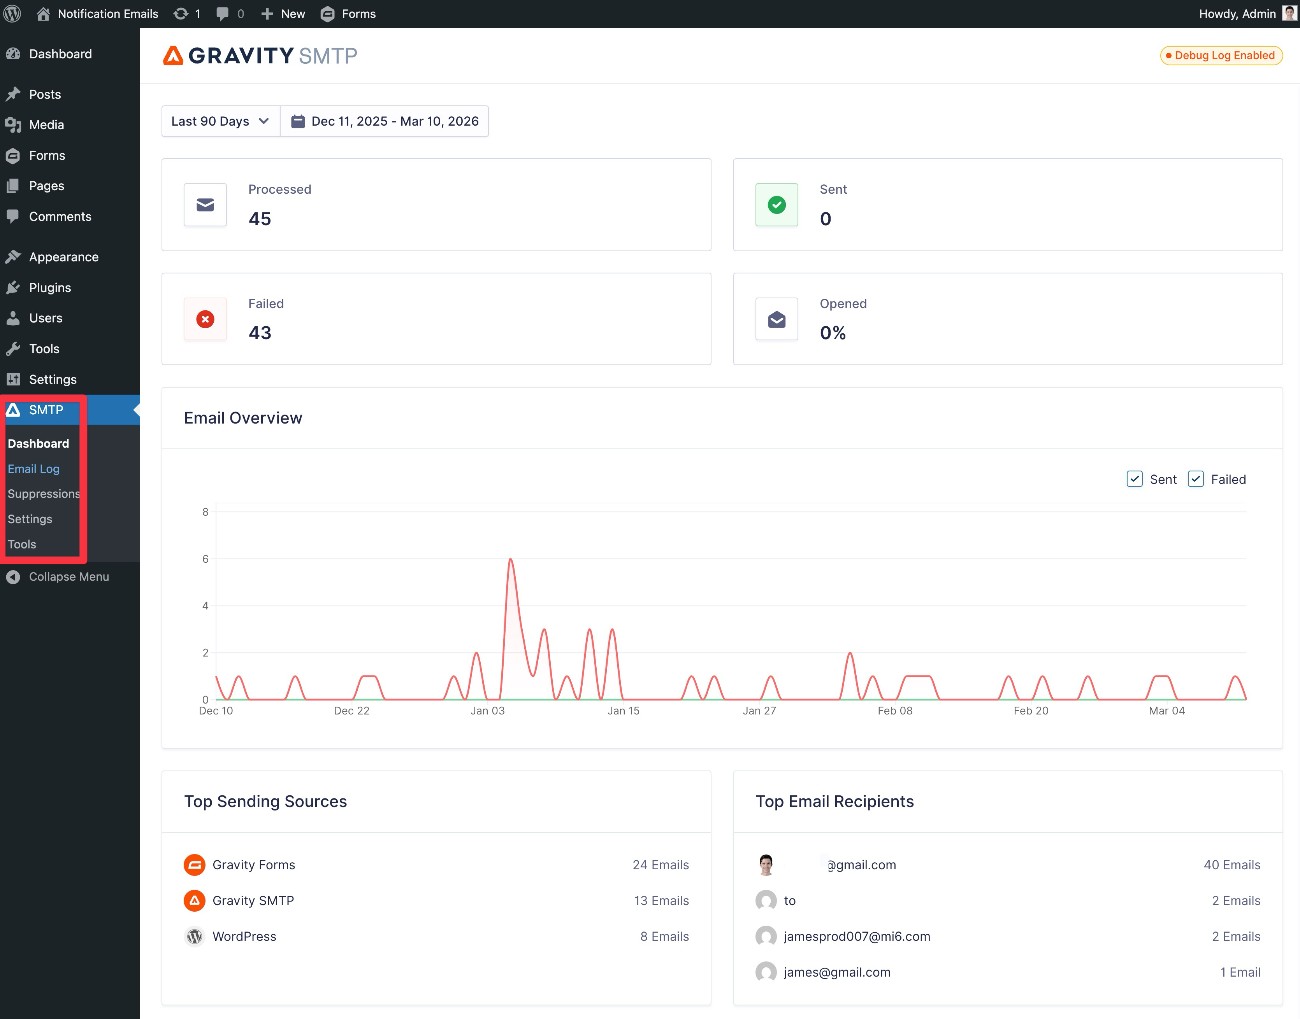Viewport: 1300px width, 1019px height.
Task: Click the Processed envelope icon
Action: click(205, 205)
